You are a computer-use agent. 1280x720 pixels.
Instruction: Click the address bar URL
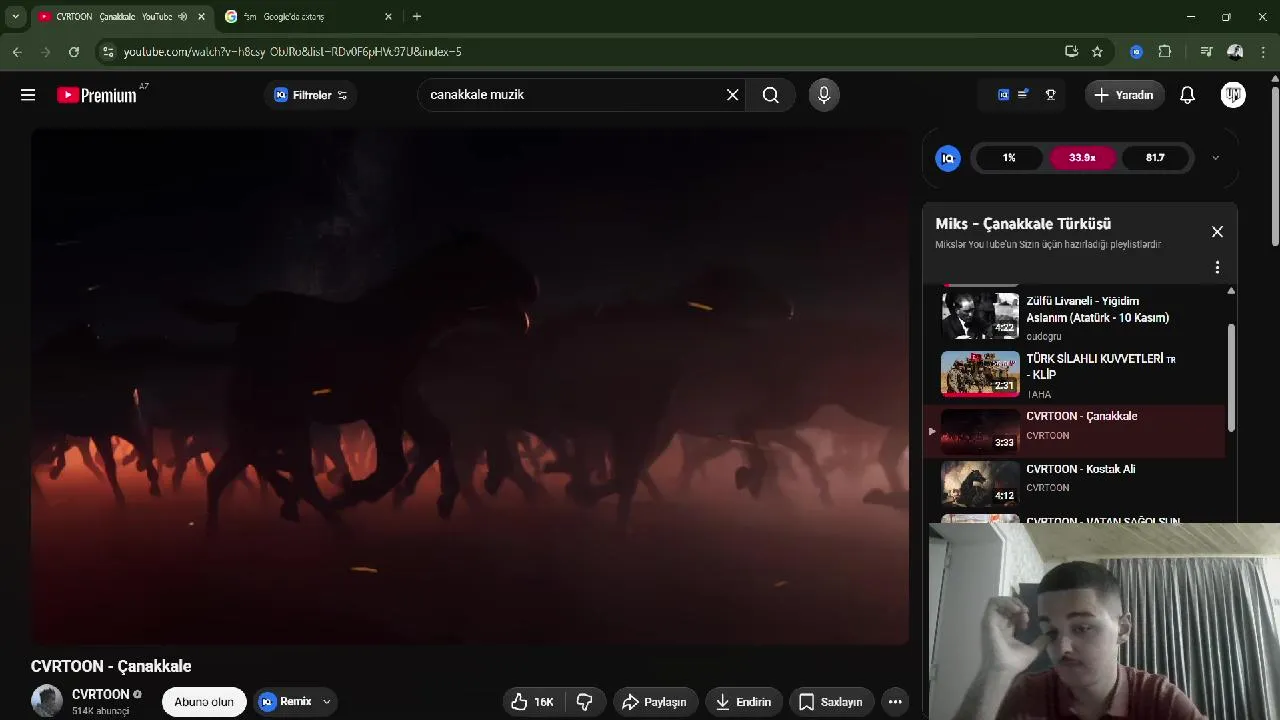[x=292, y=52]
